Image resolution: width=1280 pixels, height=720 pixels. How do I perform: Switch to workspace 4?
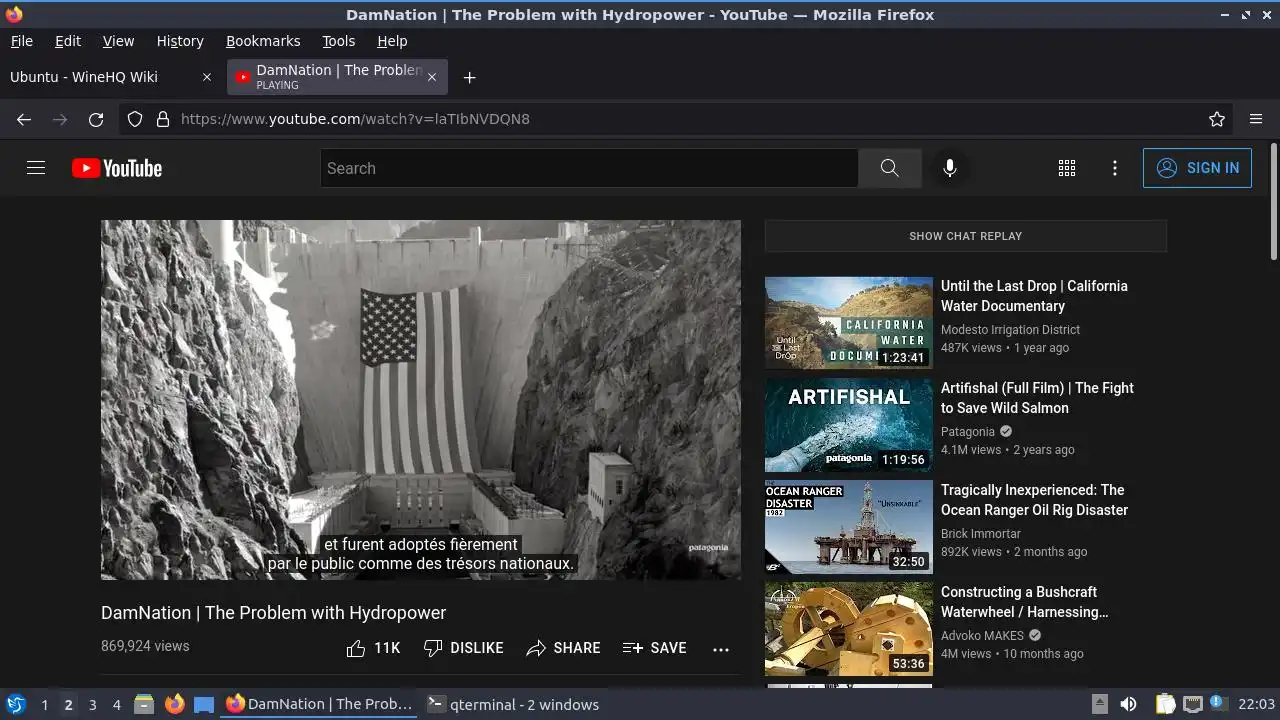coord(116,705)
